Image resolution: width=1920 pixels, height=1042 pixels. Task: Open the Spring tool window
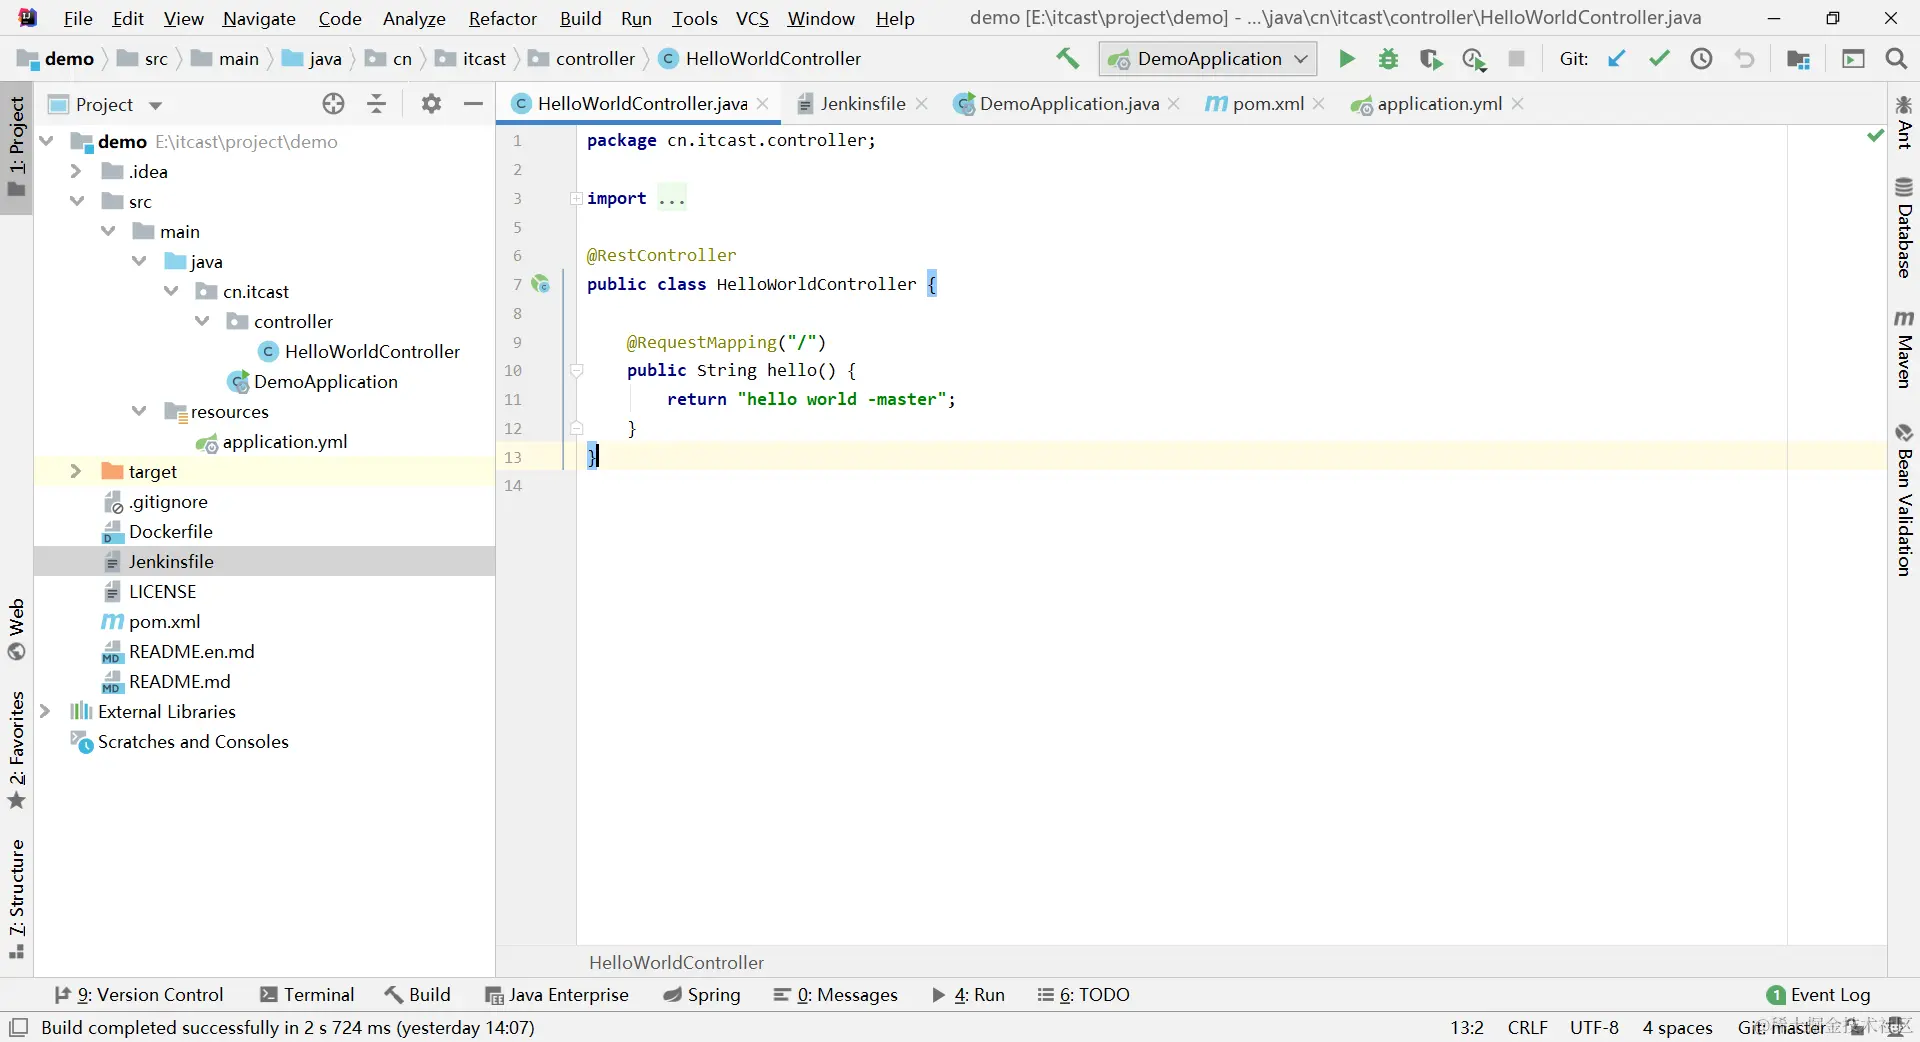[x=702, y=995]
